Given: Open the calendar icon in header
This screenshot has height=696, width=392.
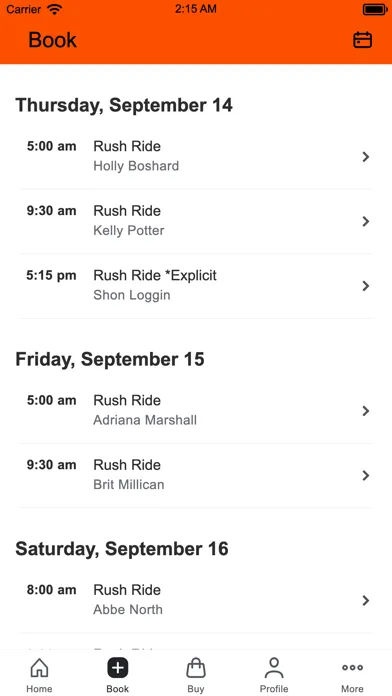Looking at the screenshot, I should pyautogui.click(x=362, y=40).
